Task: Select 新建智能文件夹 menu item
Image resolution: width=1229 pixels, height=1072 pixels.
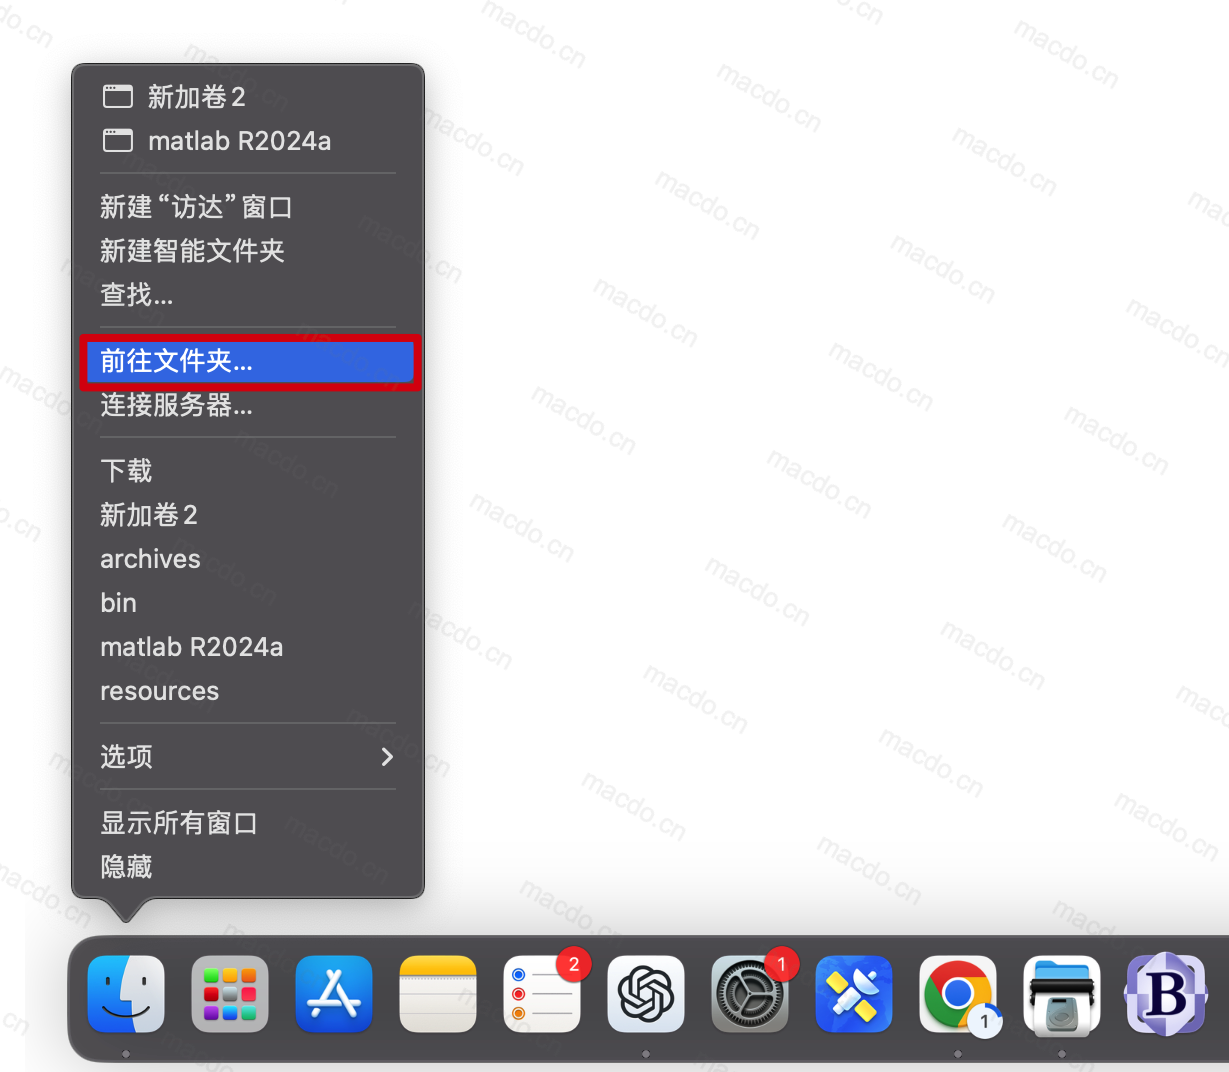Action: pos(192,251)
